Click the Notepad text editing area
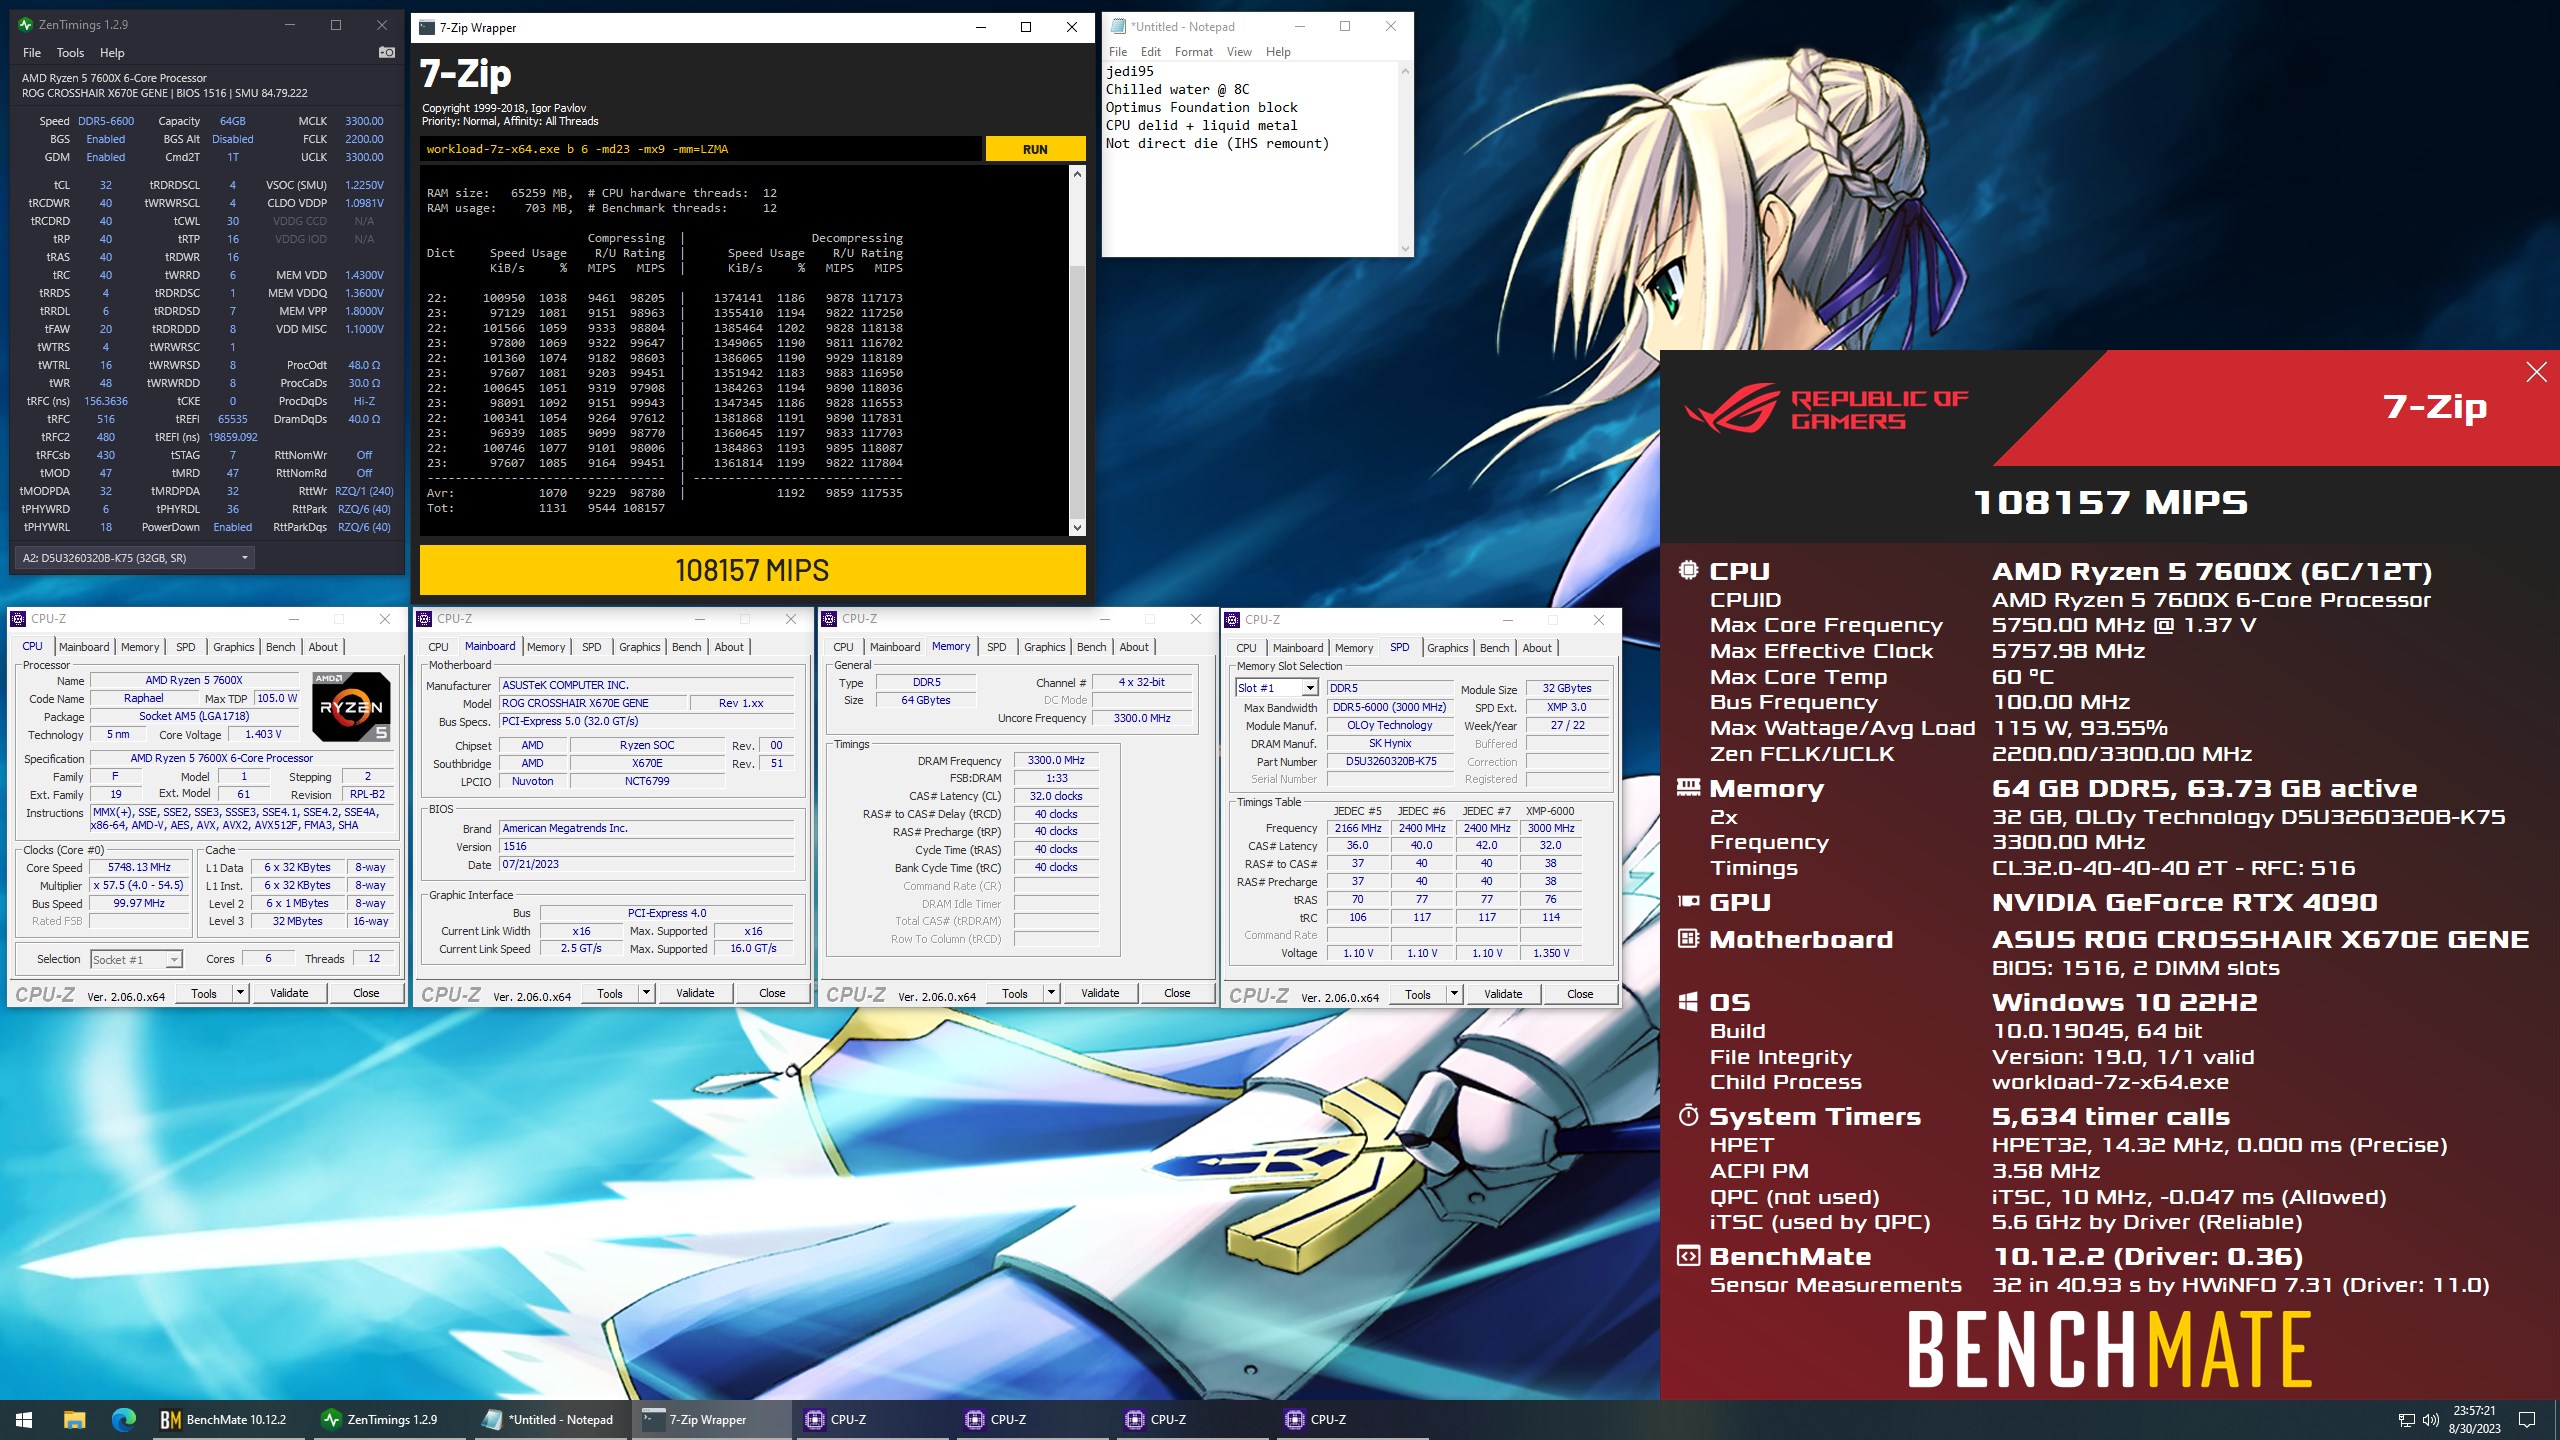2560x1440 pixels. coord(1250,159)
